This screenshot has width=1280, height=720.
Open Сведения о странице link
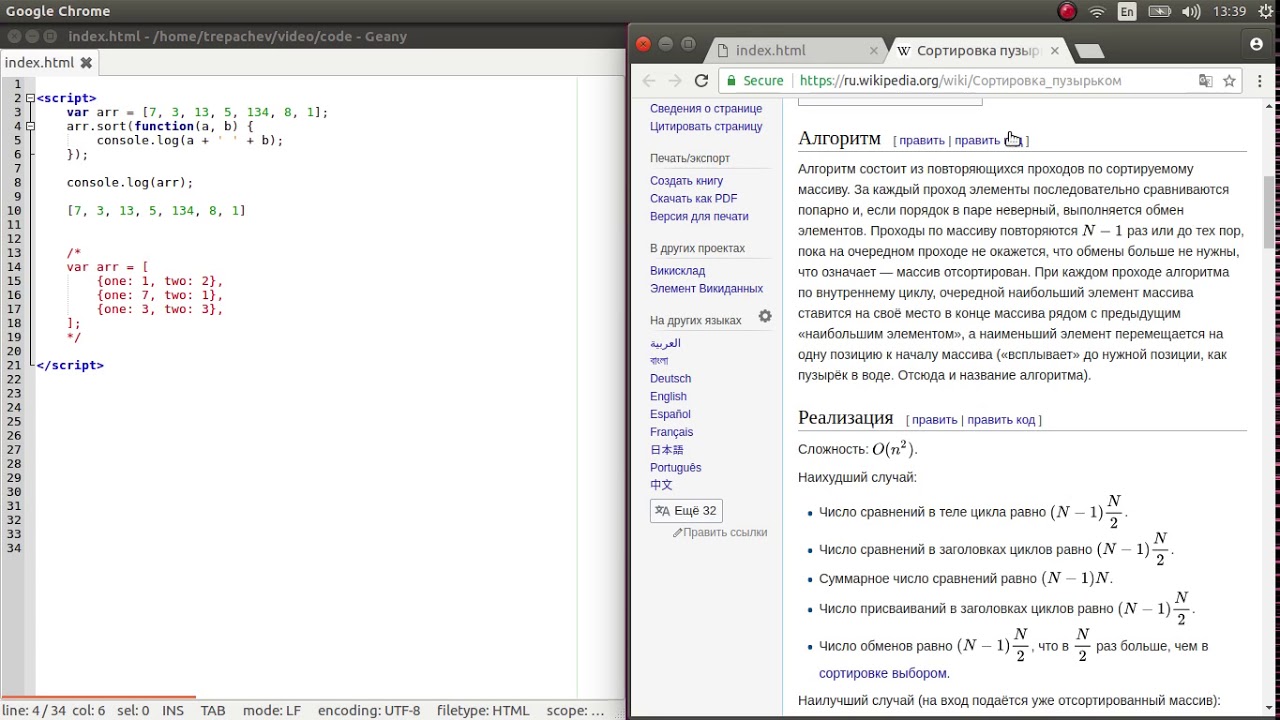coord(706,109)
